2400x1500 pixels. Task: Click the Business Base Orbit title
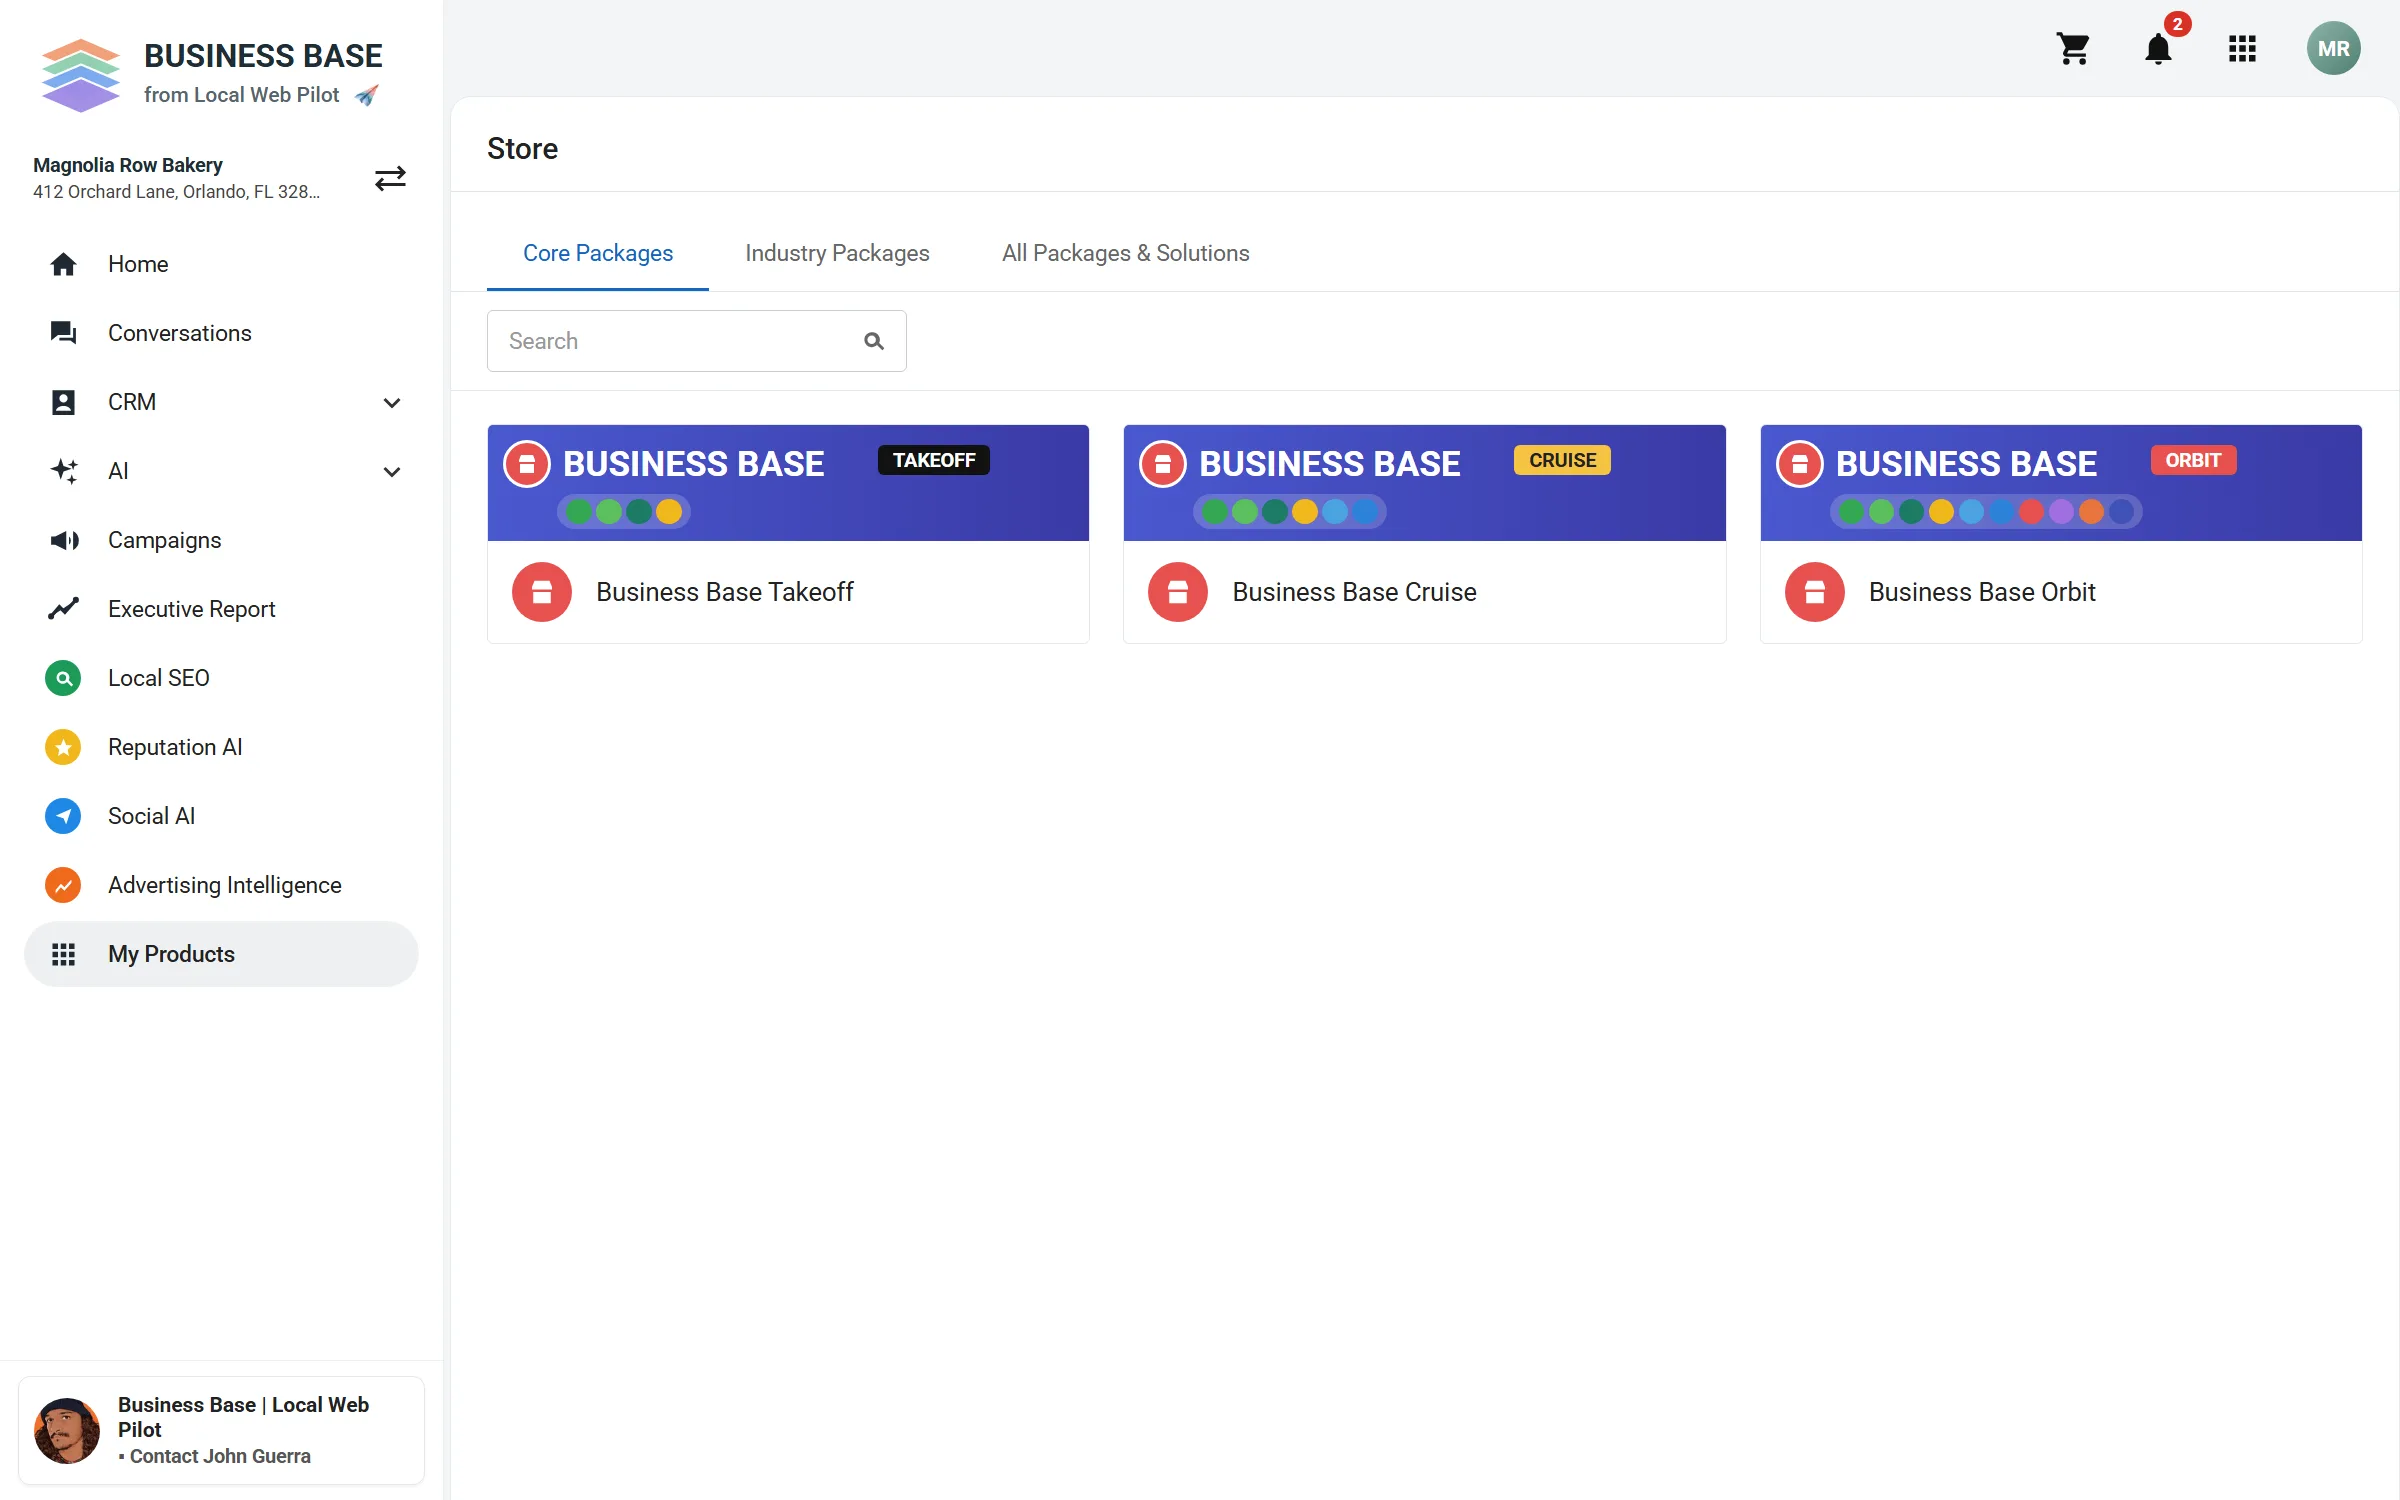coord(1982,592)
